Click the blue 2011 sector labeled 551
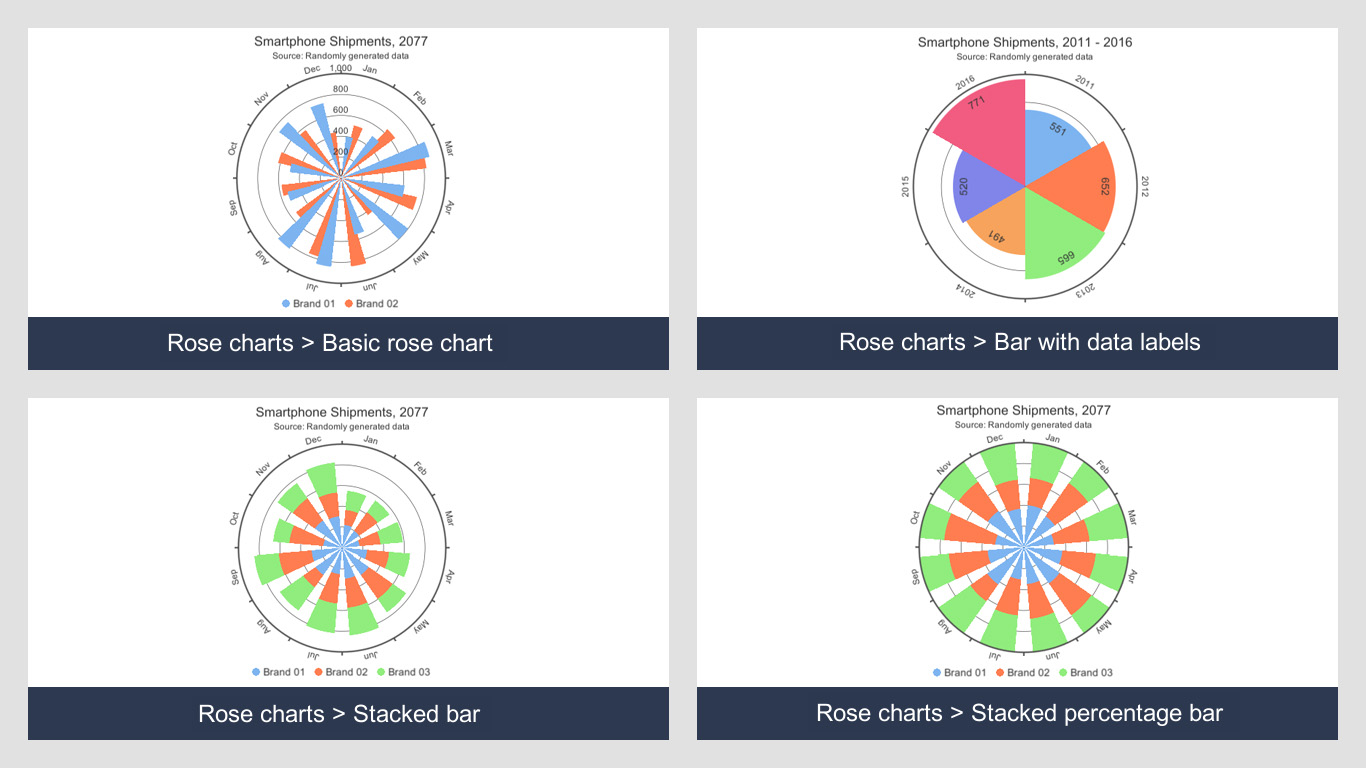The height and width of the screenshot is (768, 1366). pos(1050,140)
